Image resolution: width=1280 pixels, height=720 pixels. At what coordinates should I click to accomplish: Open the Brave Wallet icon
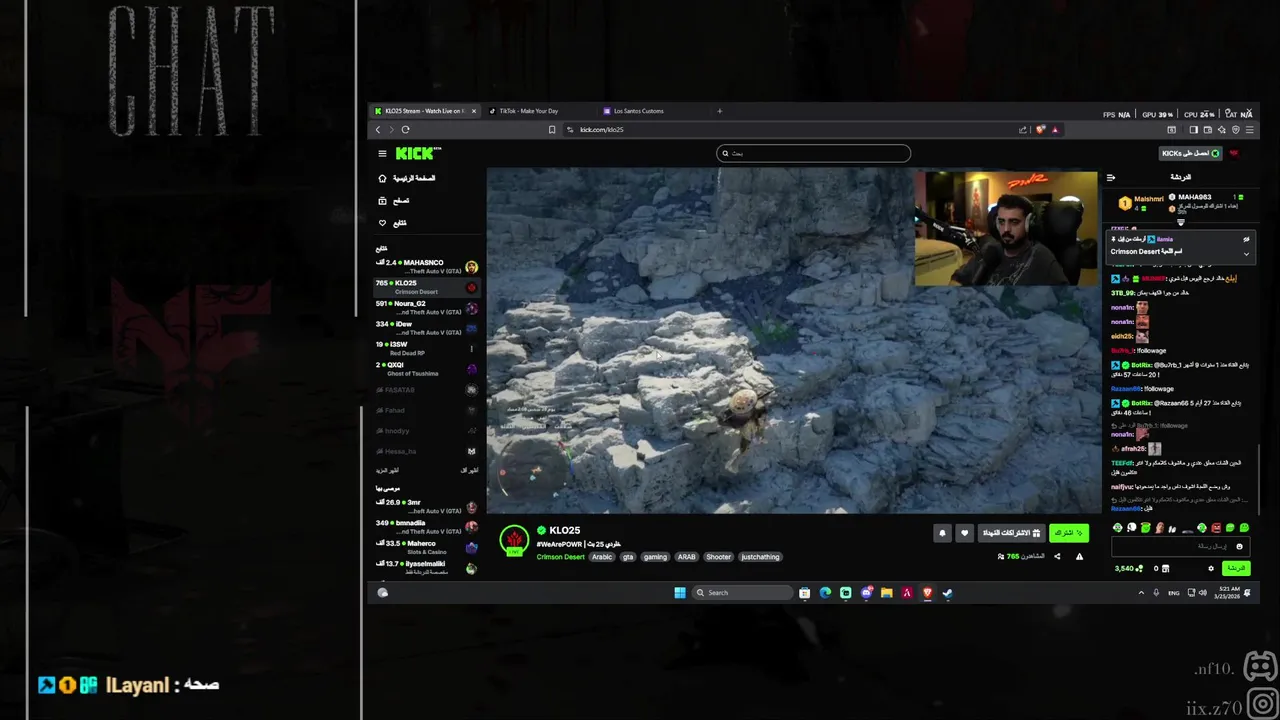pos(1208,129)
